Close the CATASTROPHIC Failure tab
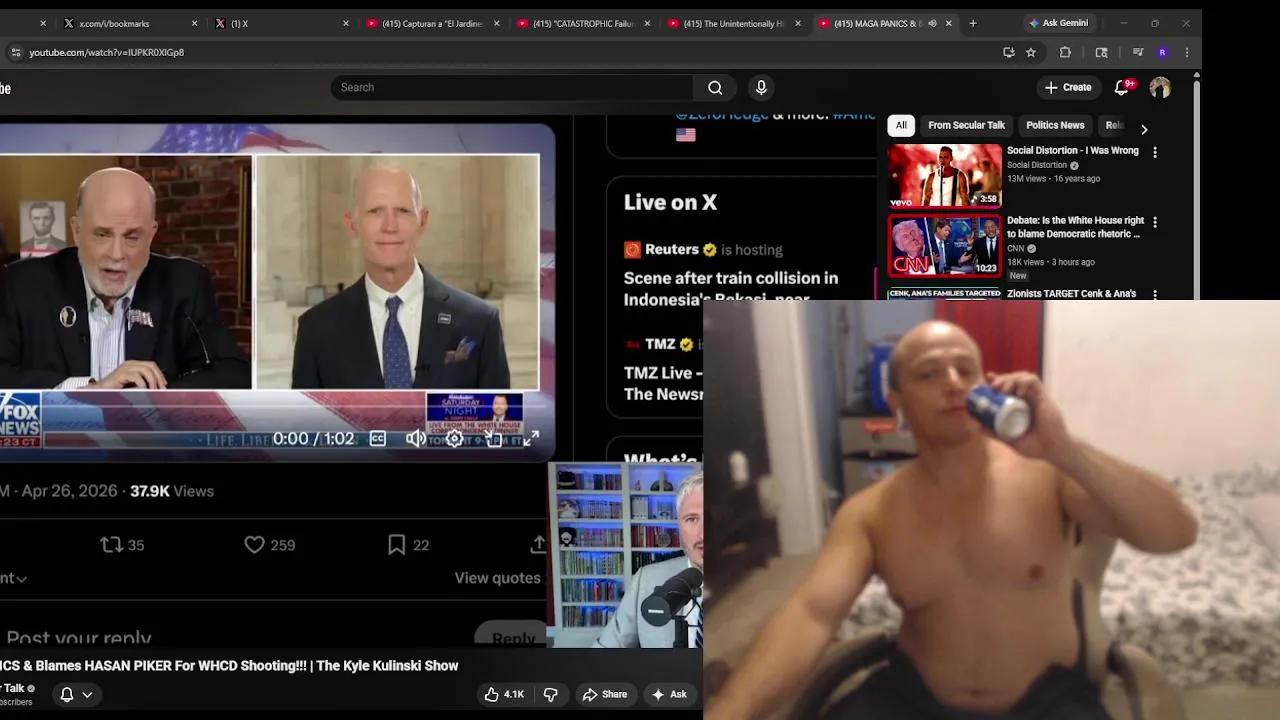The height and width of the screenshot is (720, 1280). [647, 23]
